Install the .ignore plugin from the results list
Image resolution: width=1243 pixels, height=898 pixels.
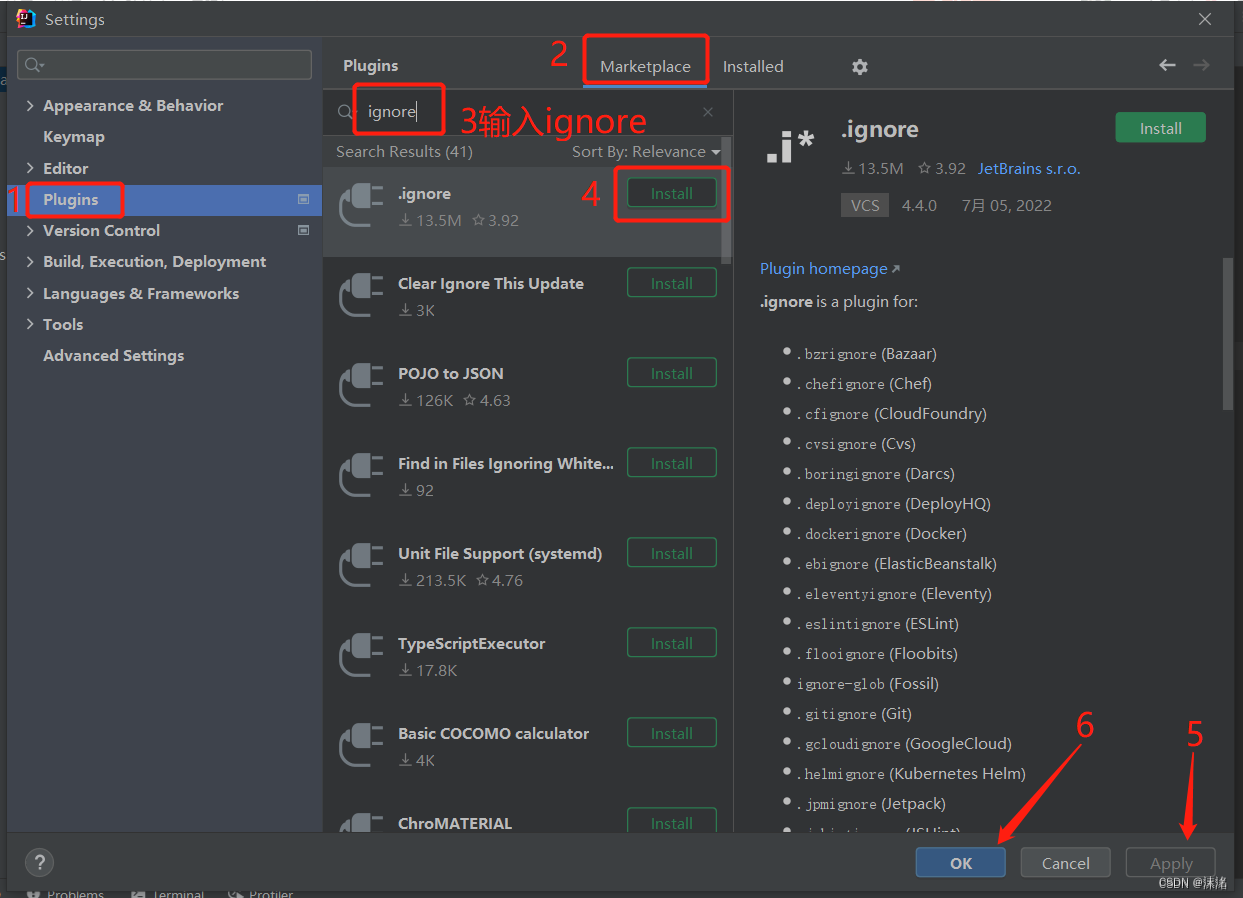[x=672, y=193]
